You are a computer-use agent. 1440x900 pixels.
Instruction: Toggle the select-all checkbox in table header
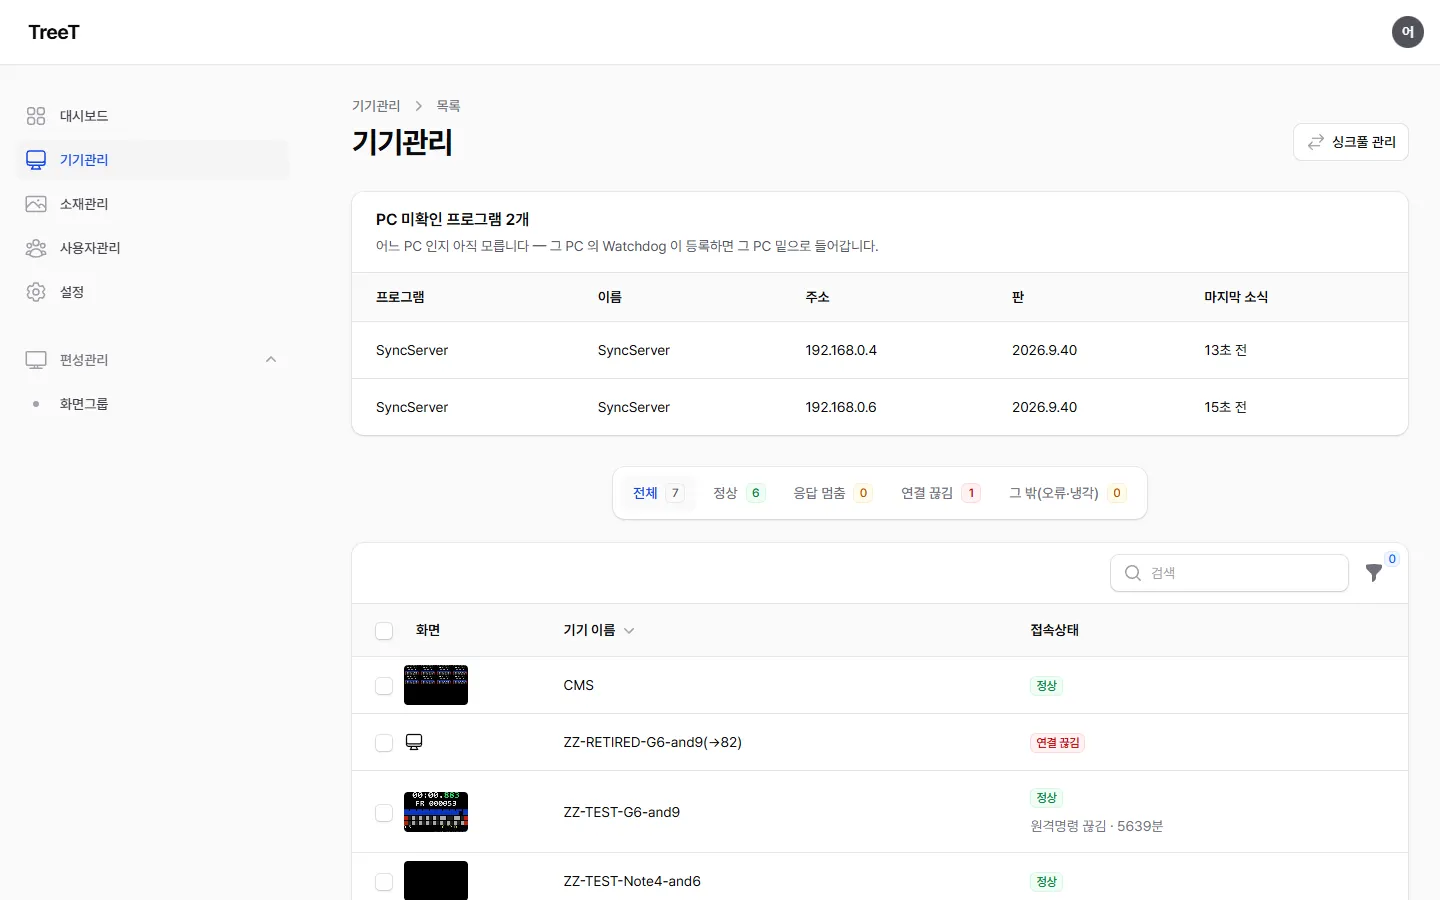point(384,631)
